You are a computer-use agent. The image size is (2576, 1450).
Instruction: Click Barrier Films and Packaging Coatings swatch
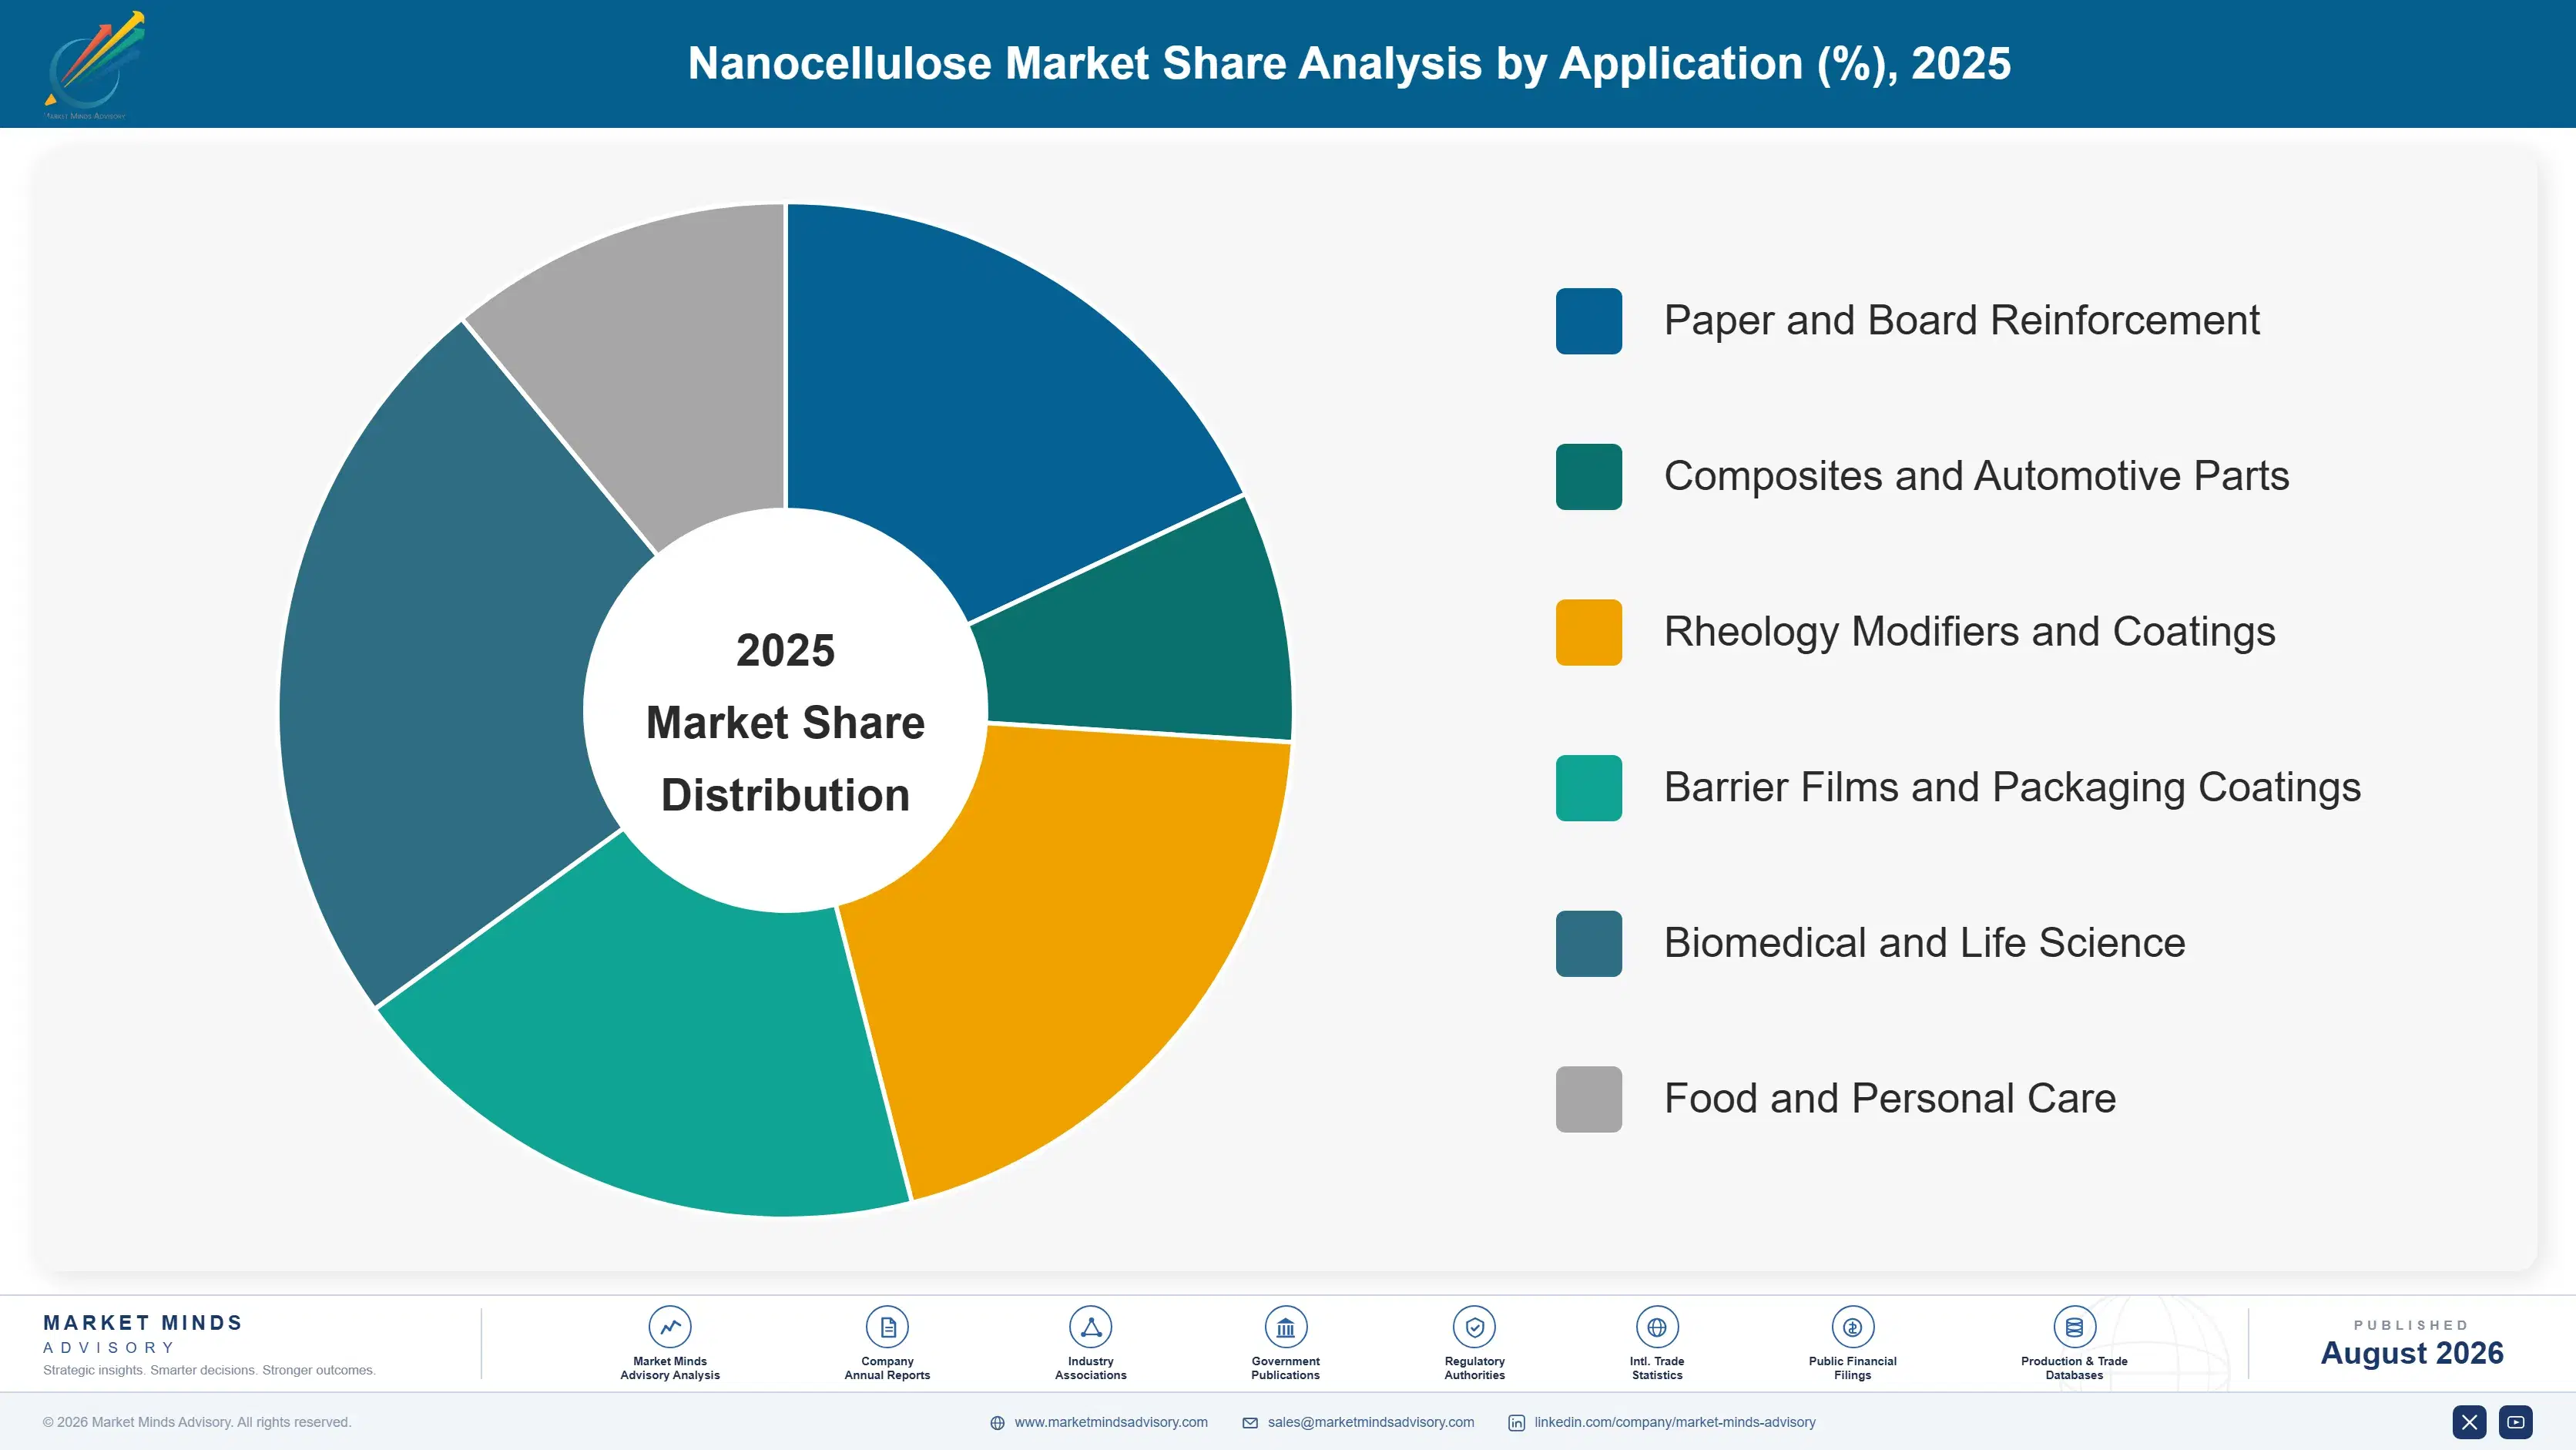coord(1589,788)
